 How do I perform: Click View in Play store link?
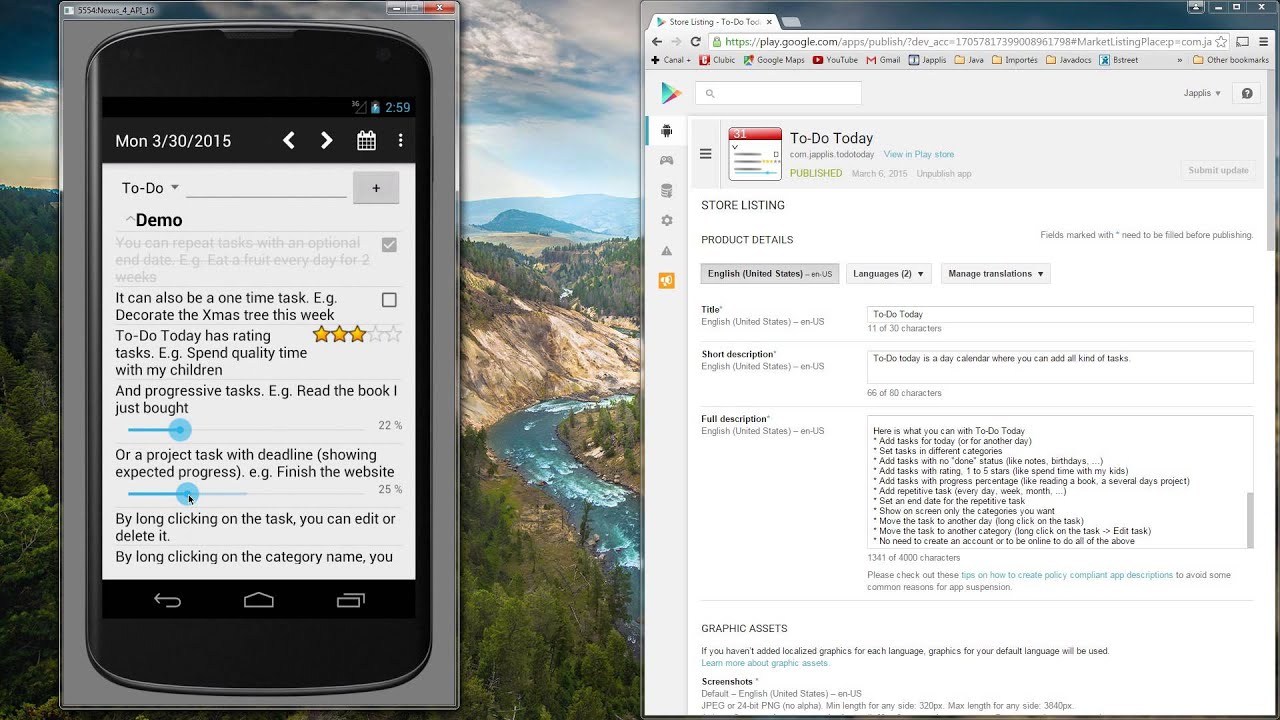(918, 155)
